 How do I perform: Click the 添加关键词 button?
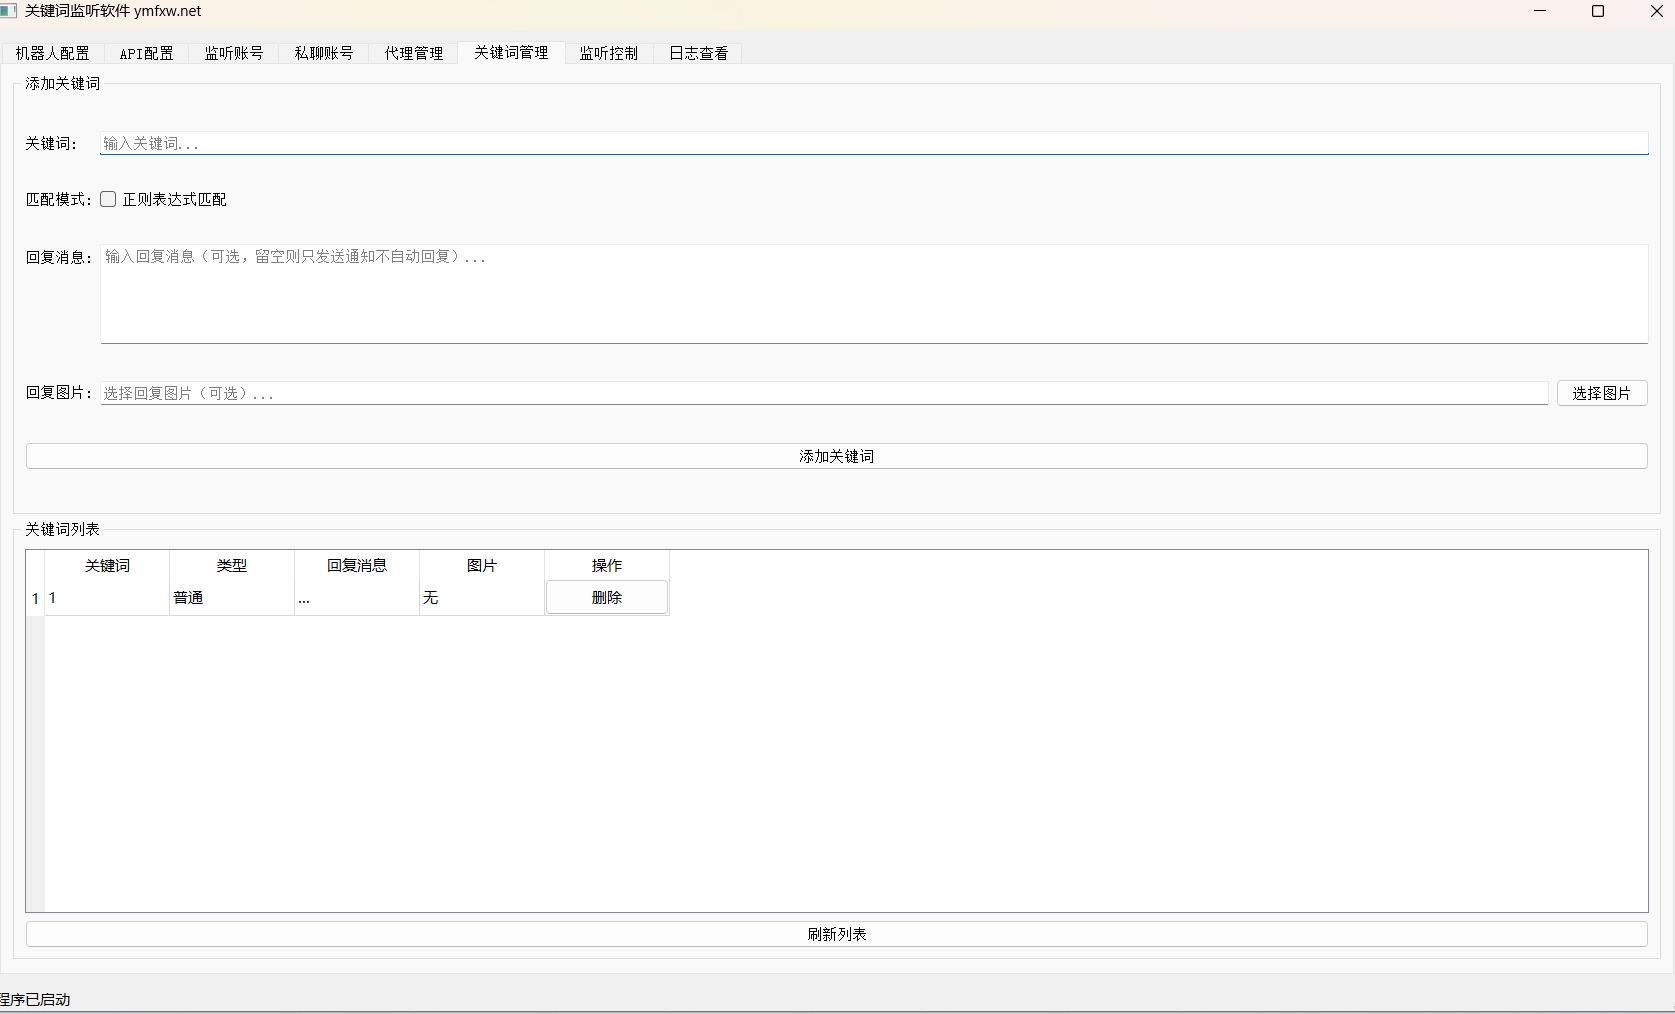click(x=836, y=456)
